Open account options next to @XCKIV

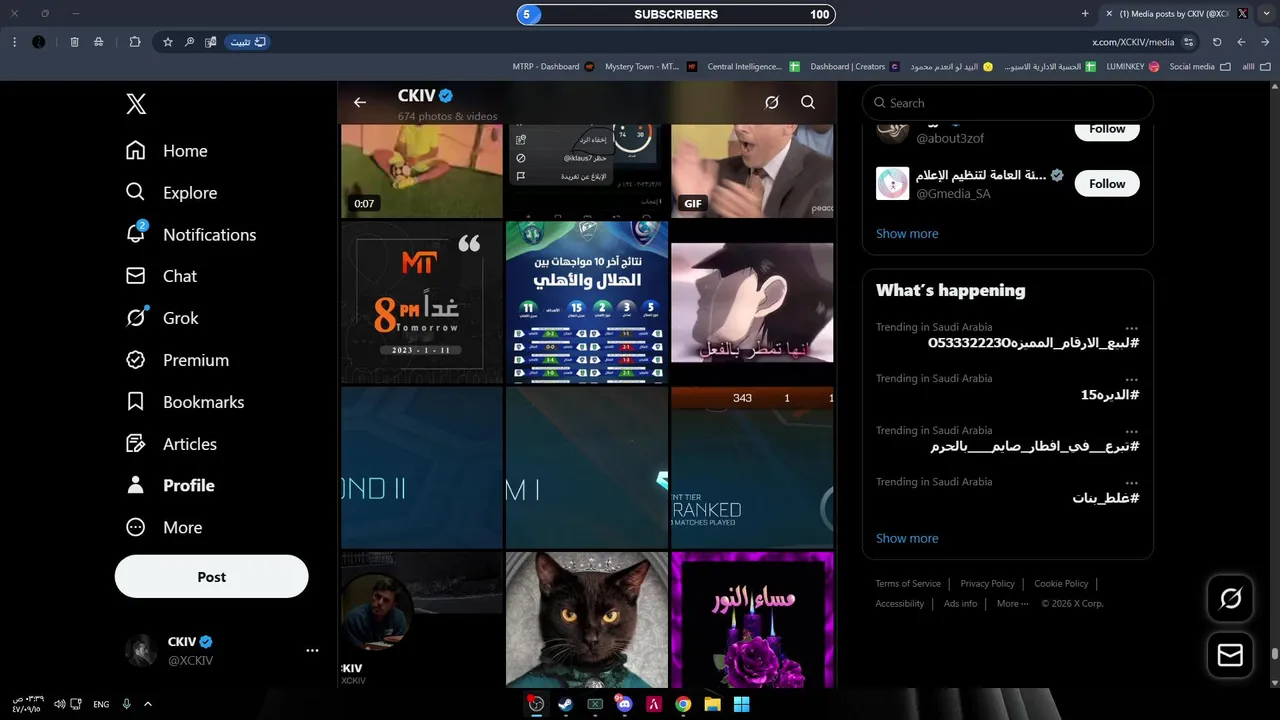coord(312,651)
